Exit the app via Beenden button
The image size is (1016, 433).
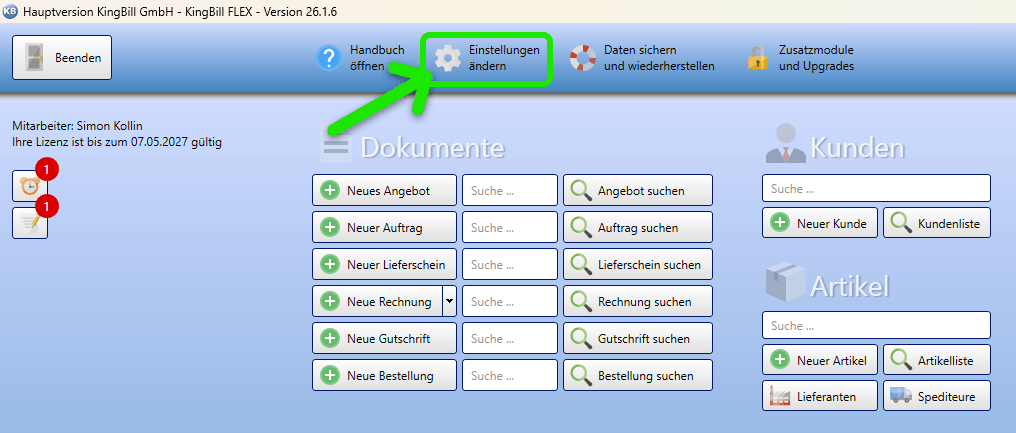[x=62, y=58]
